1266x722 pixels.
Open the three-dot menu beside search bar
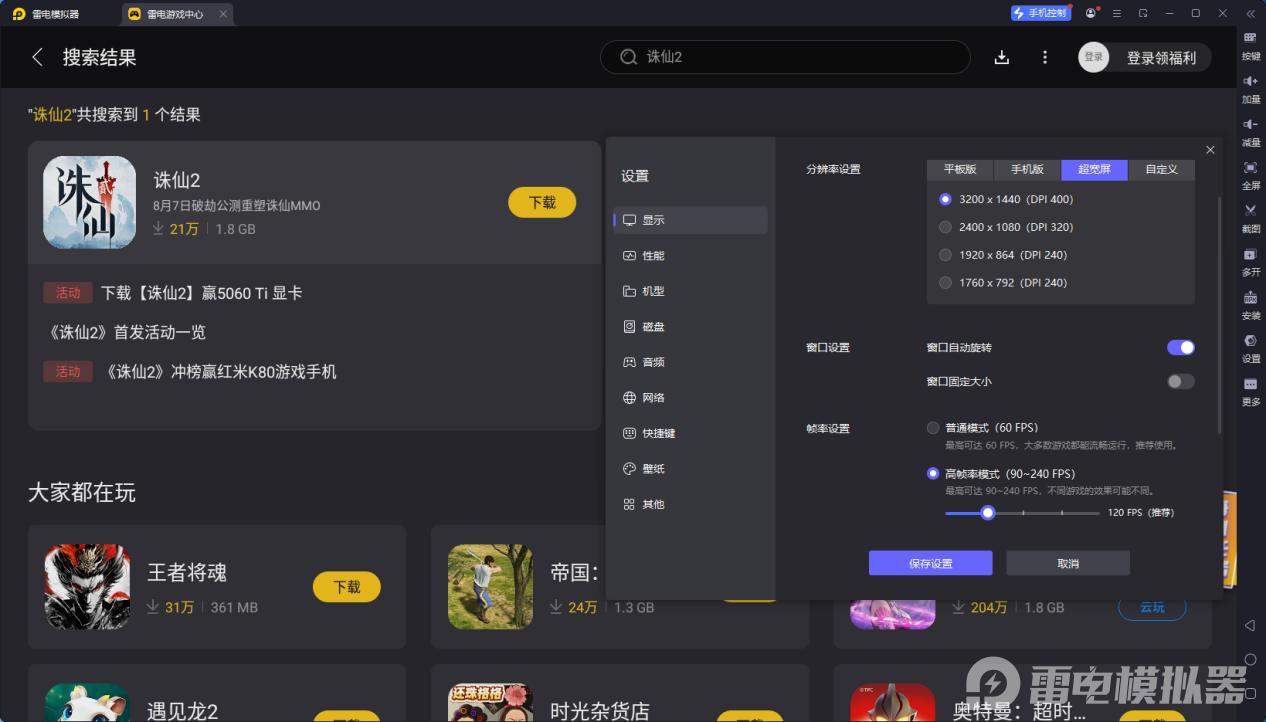coord(1045,57)
